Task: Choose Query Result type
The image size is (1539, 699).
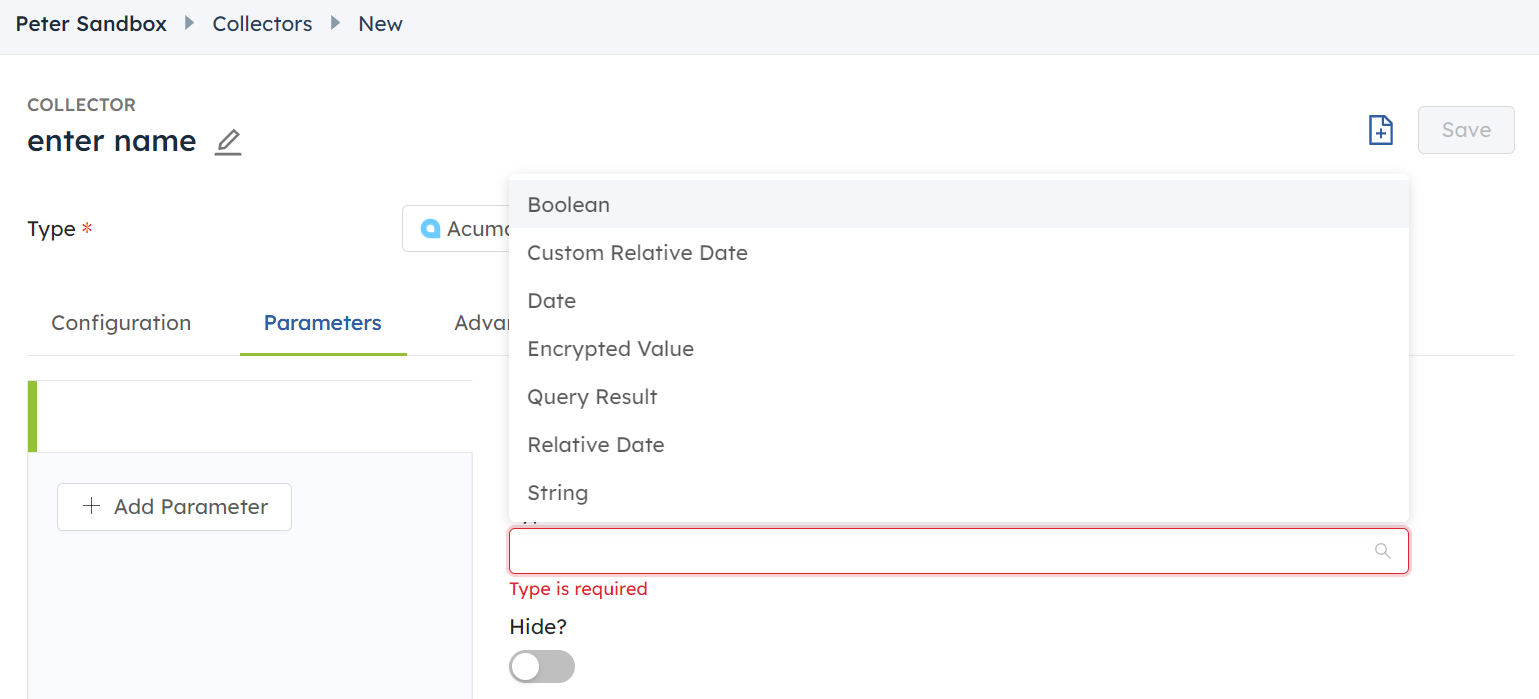Action: click(x=959, y=397)
